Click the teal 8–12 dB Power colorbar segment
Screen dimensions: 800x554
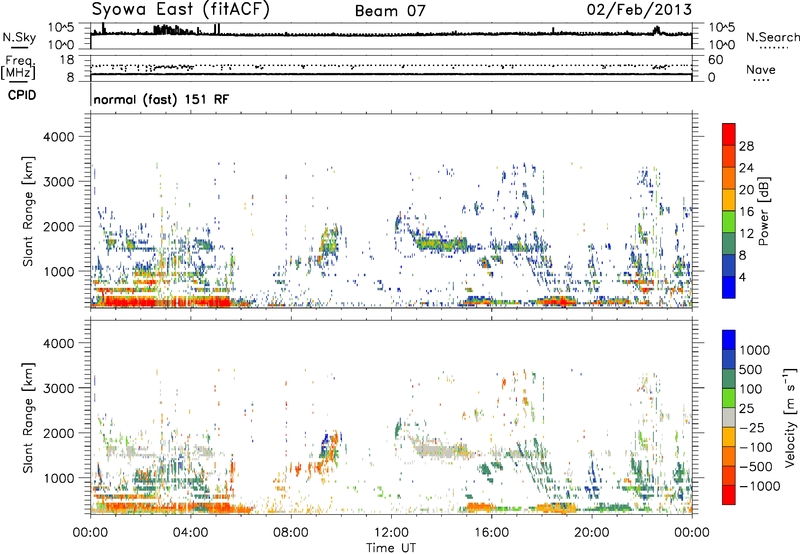tap(729, 244)
